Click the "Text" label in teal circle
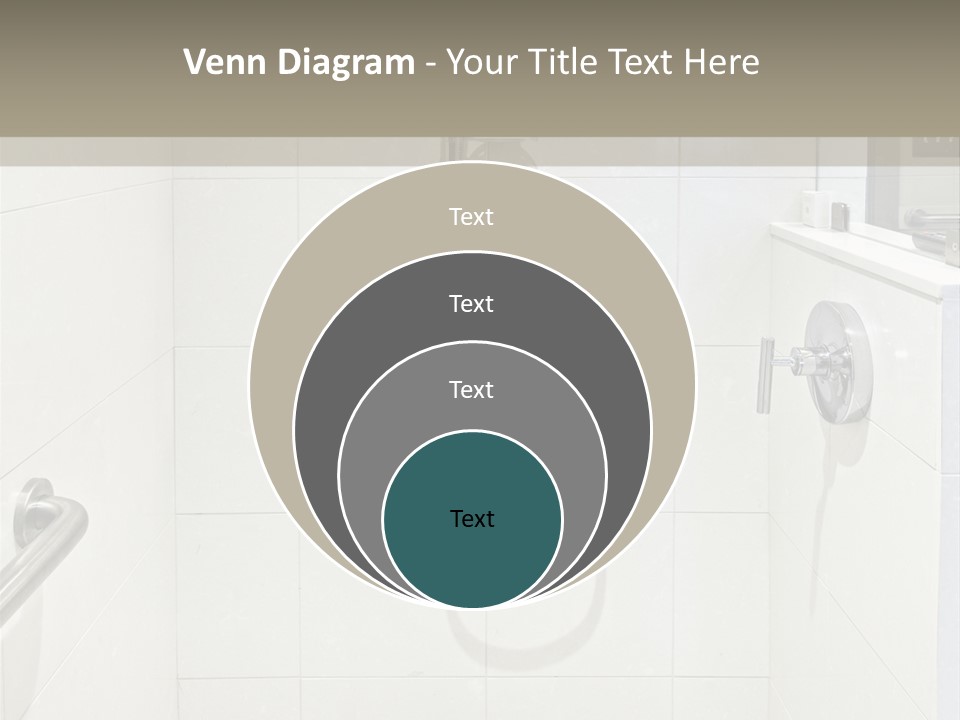Viewport: 960px width, 720px height. click(x=472, y=518)
